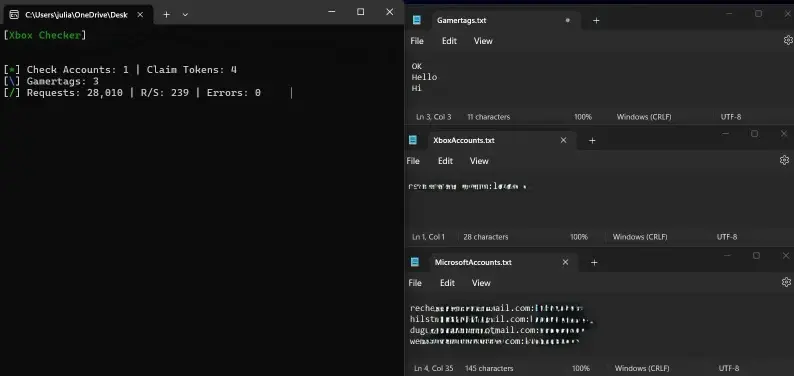Image resolution: width=794 pixels, height=376 pixels.
Task: Click the Notepad icon beside MicrosoftAccounts.txt tab
Action: 415,262
